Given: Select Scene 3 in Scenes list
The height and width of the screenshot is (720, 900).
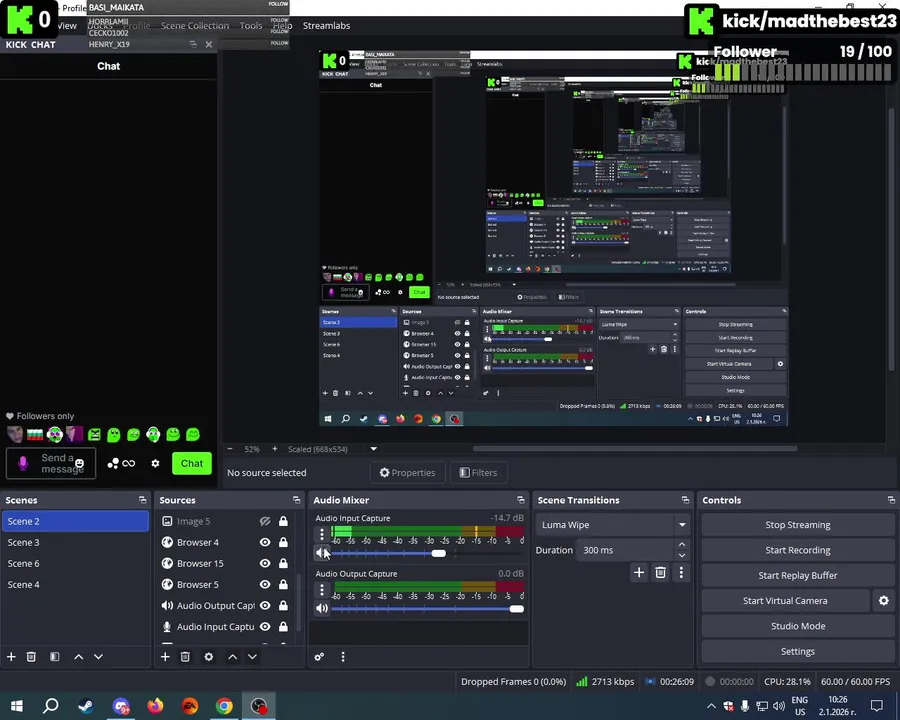Looking at the screenshot, I should point(75,542).
